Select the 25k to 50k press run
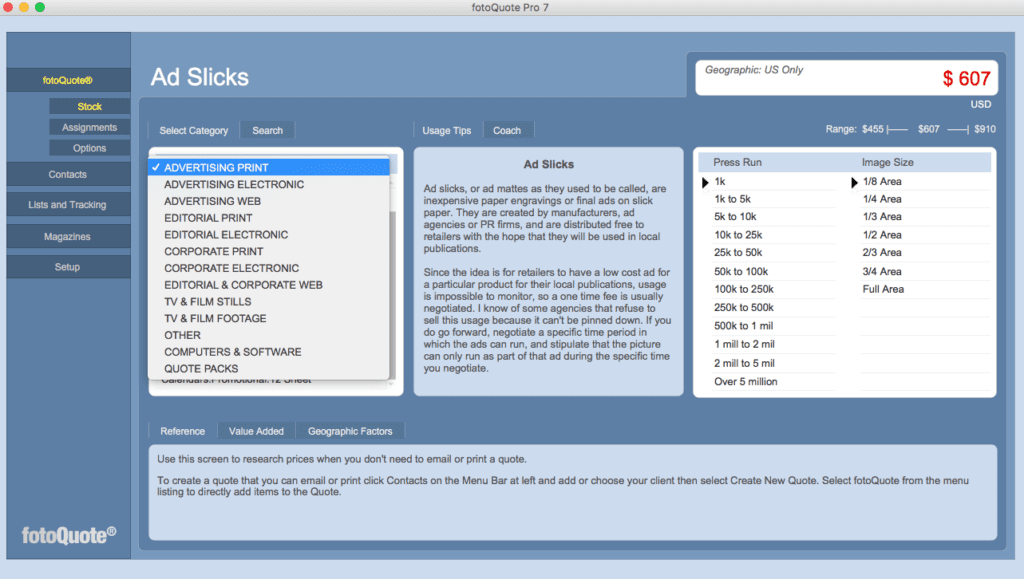1024x579 pixels. coord(738,253)
